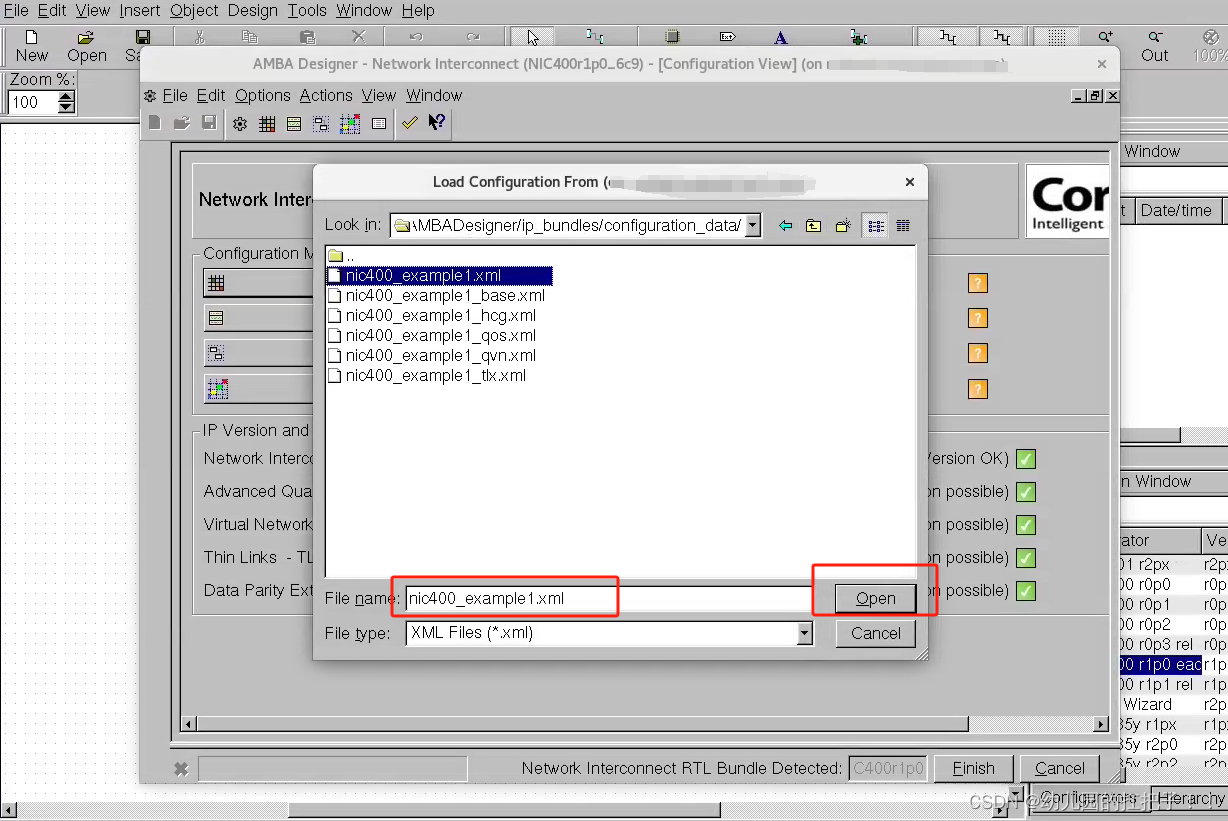Go back to the previous folder

click(786, 225)
